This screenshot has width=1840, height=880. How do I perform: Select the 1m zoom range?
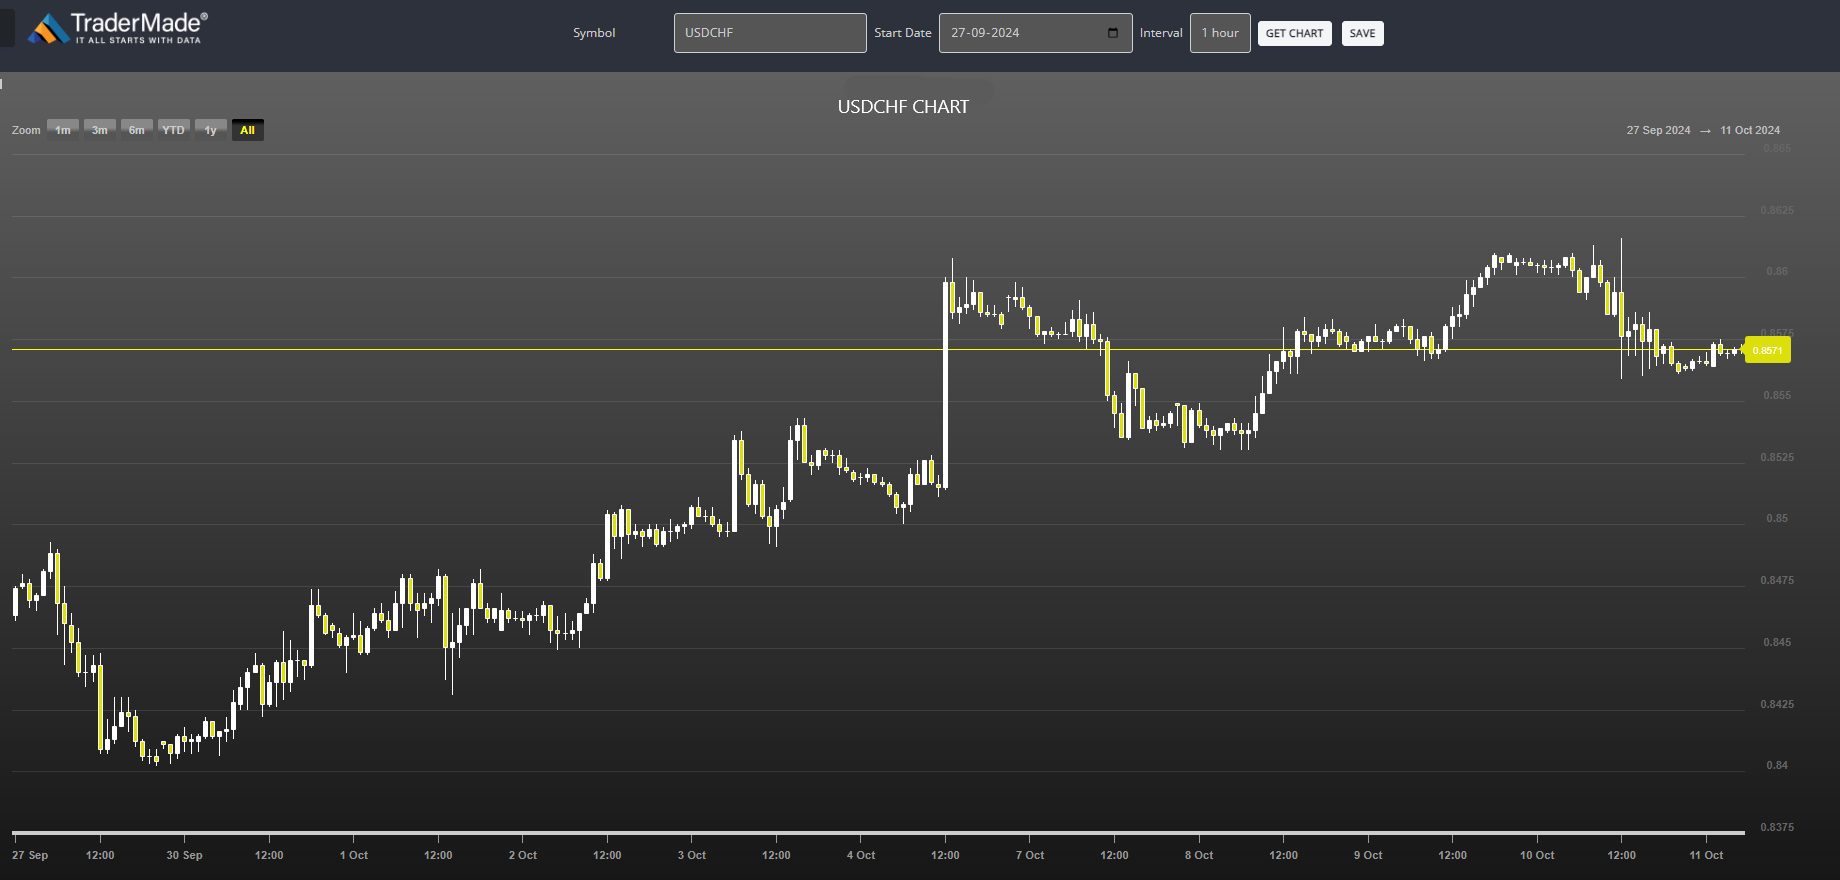click(63, 130)
